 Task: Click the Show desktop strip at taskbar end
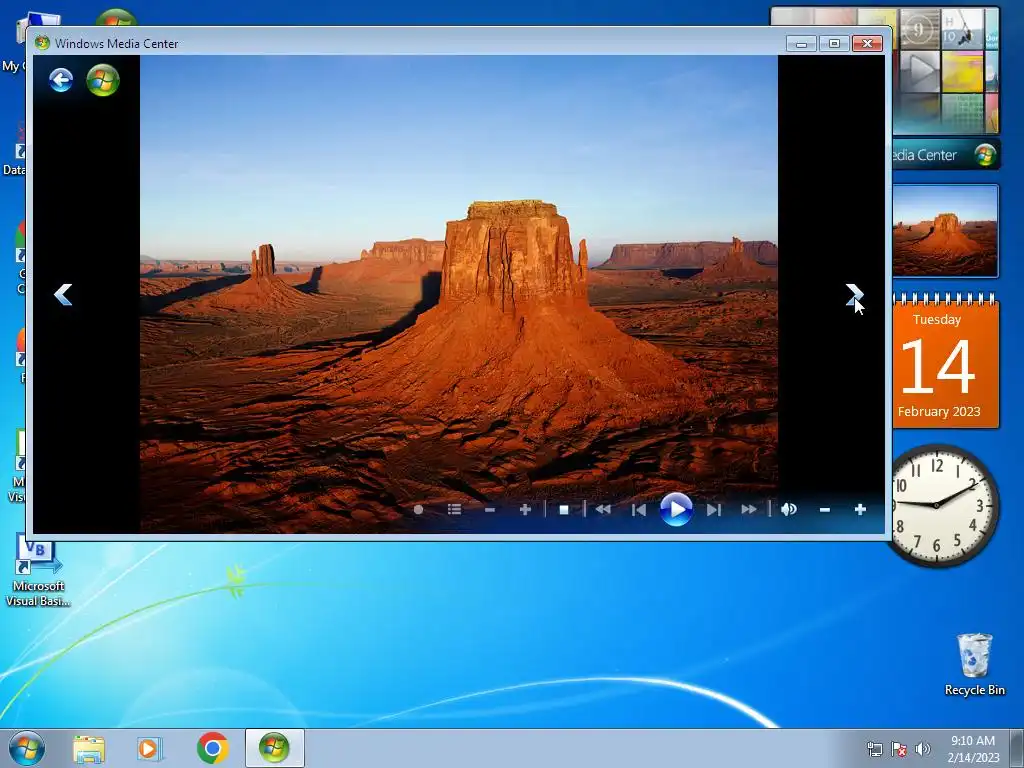click(1016, 748)
